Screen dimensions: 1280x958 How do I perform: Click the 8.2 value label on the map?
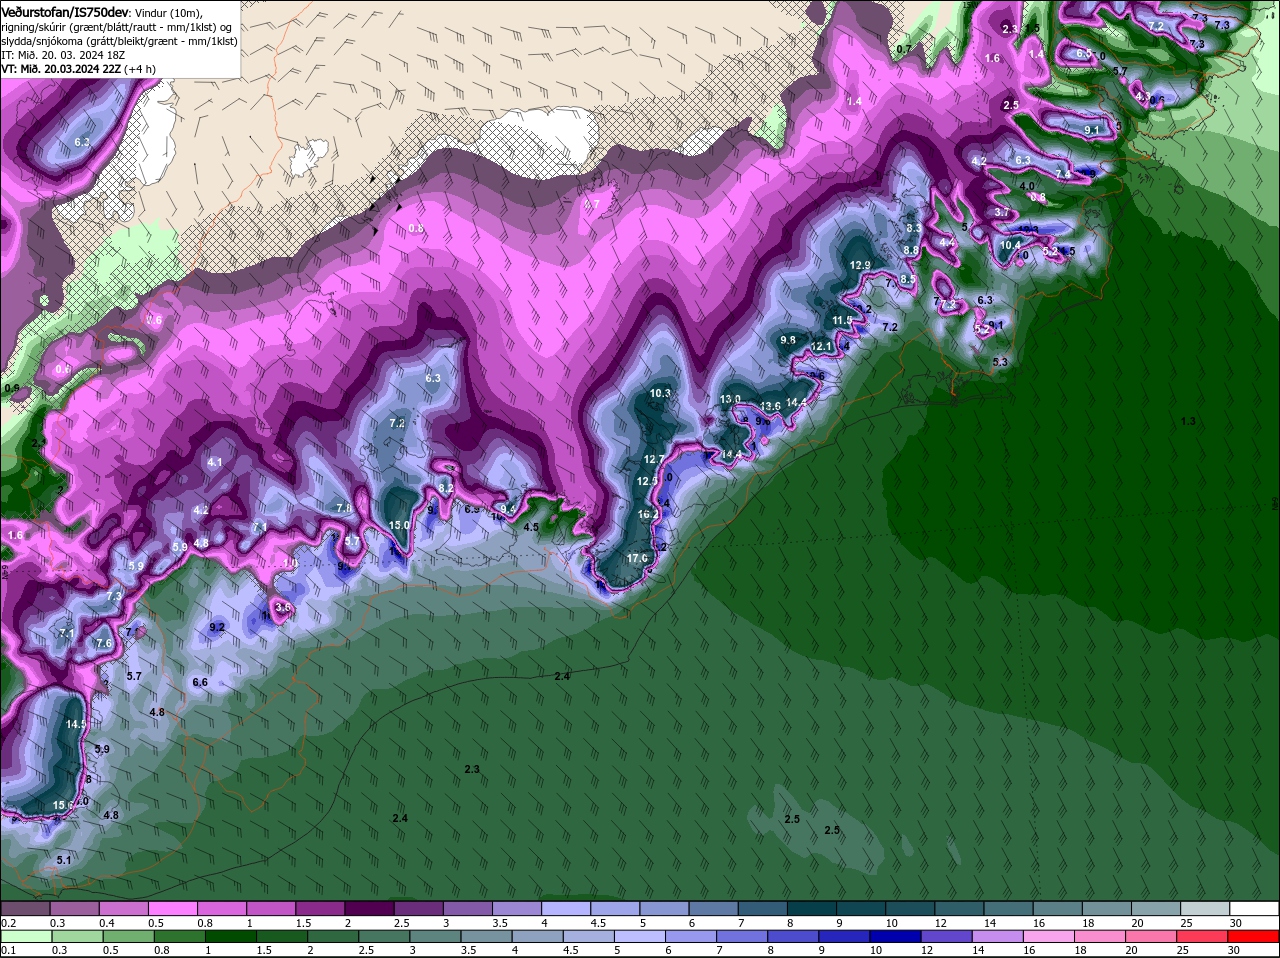447,487
